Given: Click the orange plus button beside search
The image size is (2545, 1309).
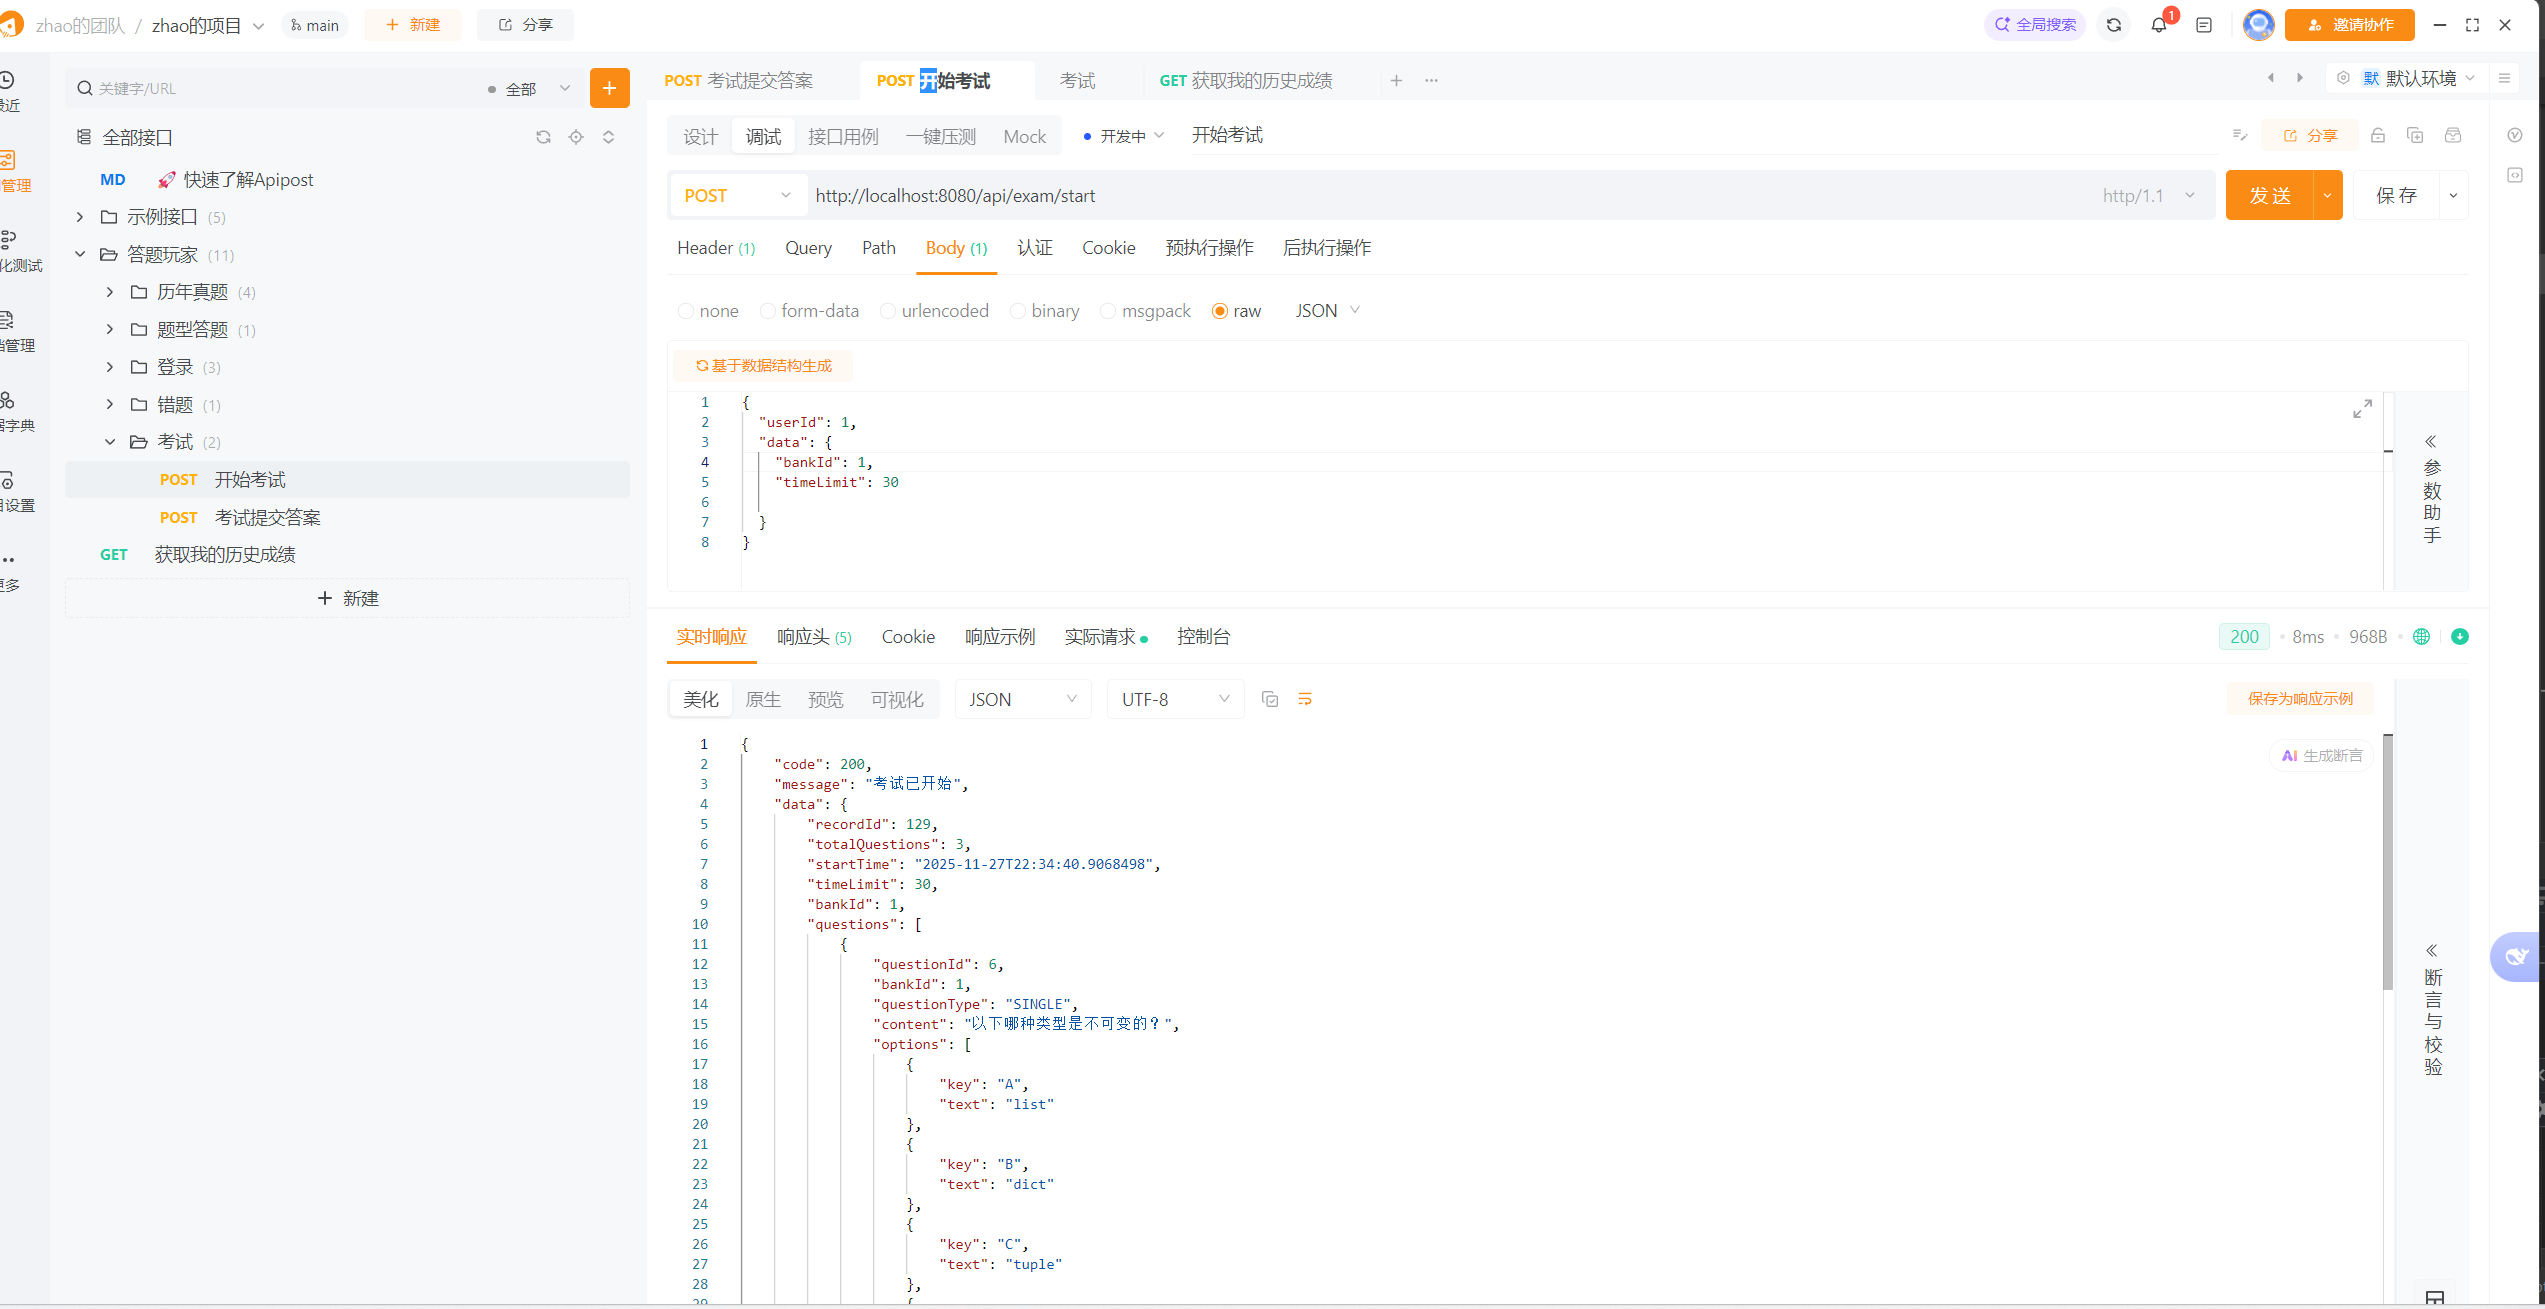Looking at the screenshot, I should click(x=609, y=88).
